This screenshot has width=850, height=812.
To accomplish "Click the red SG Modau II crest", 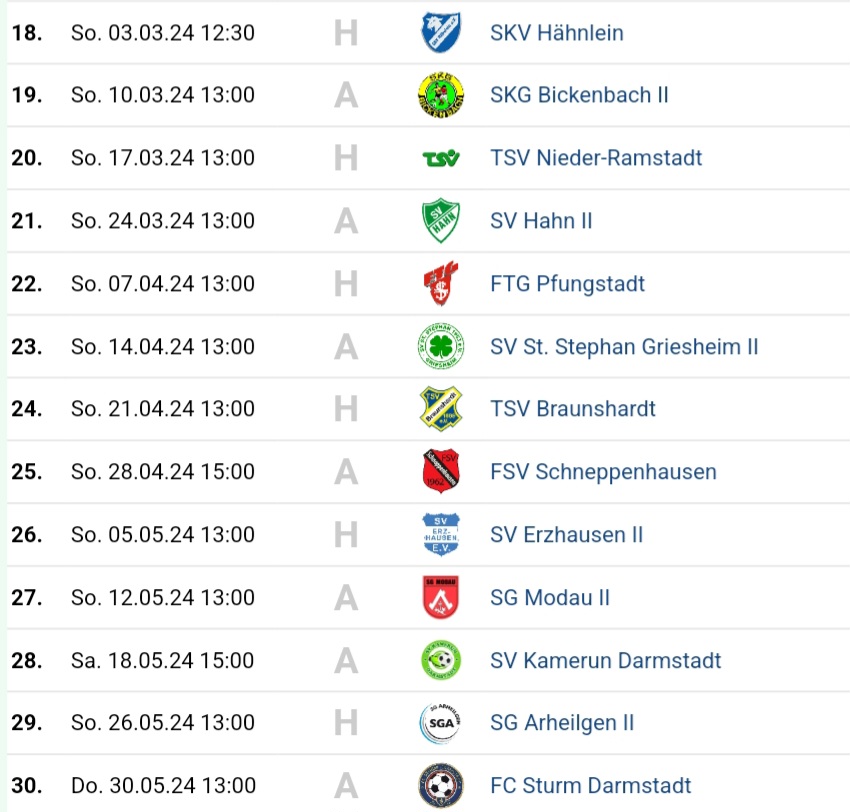I will [440, 598].
